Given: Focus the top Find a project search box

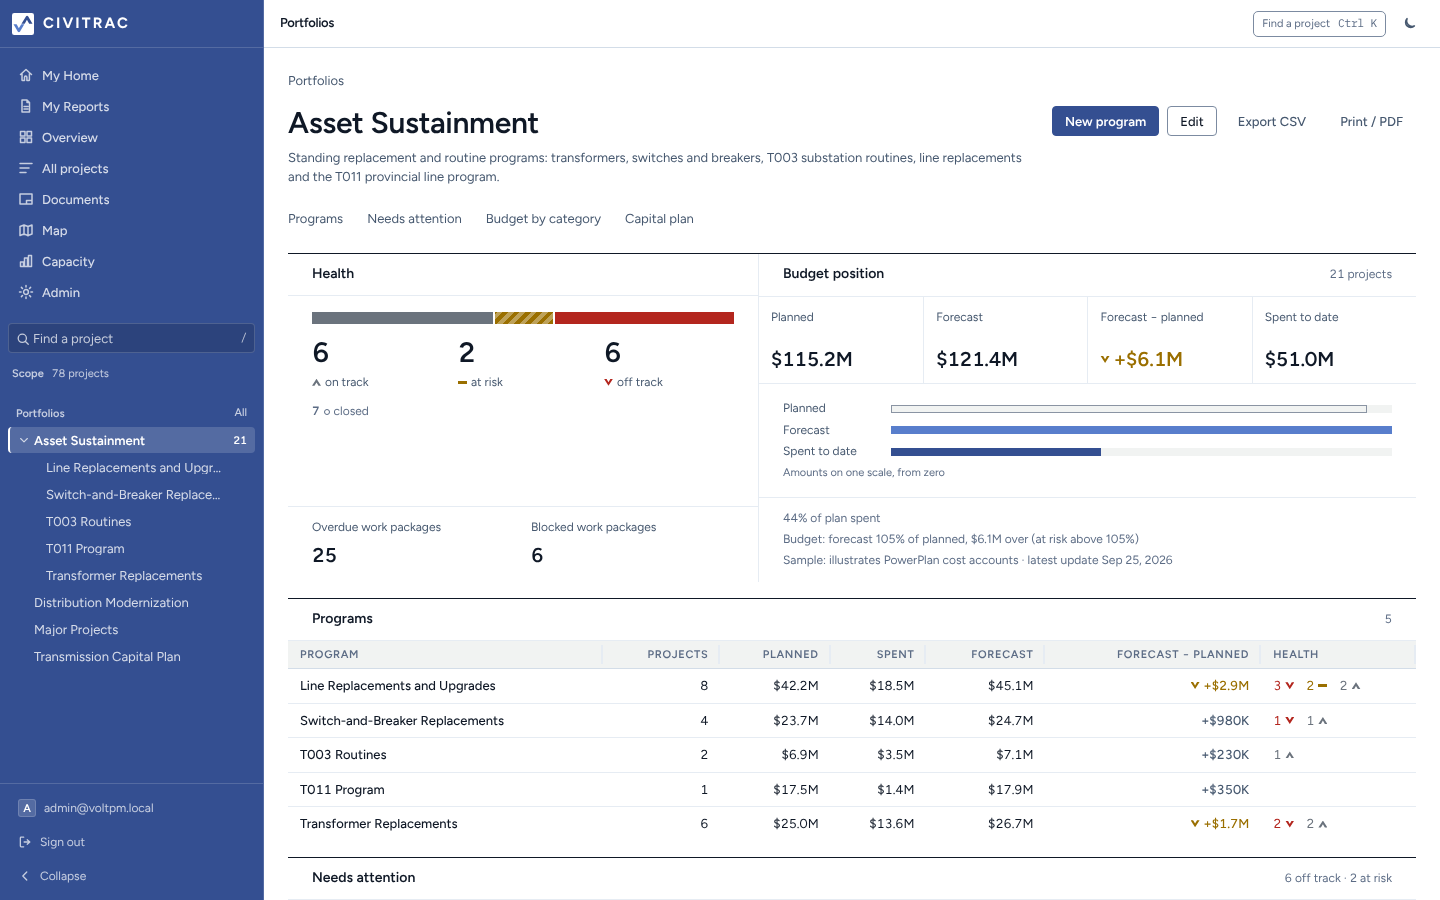Looking at the screenshot, I should pos(1319,23).
